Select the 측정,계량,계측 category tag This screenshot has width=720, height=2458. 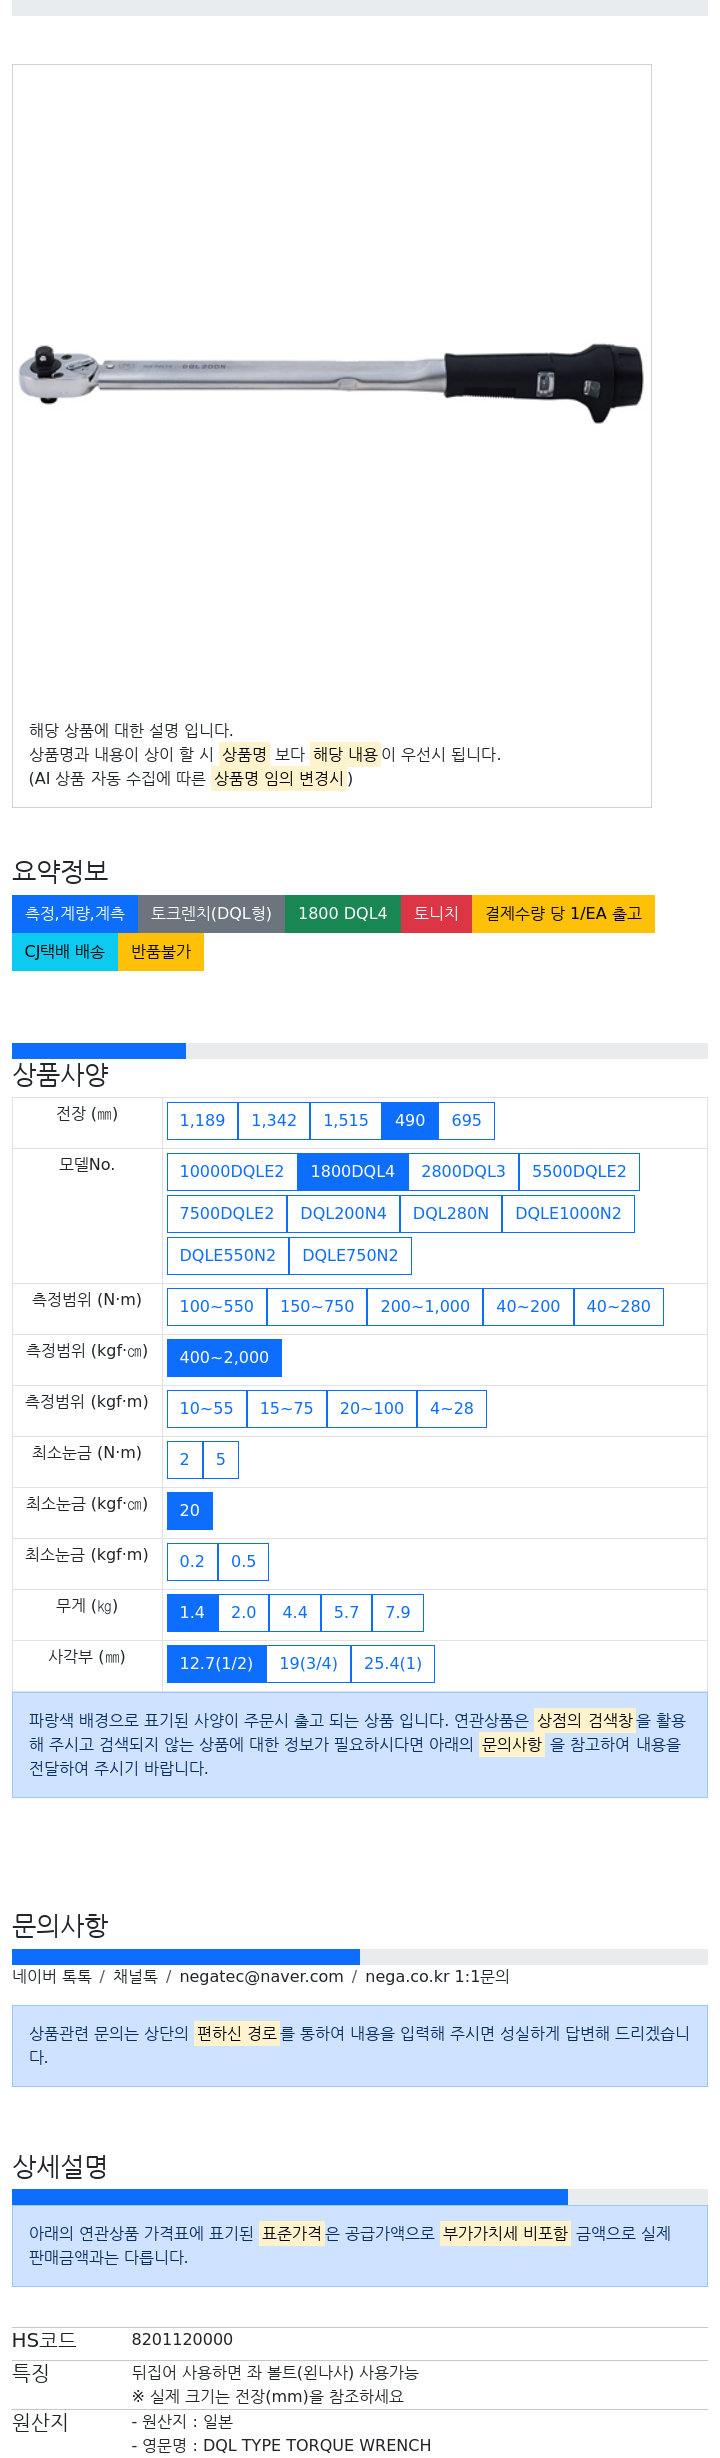[x=75, y=914]
